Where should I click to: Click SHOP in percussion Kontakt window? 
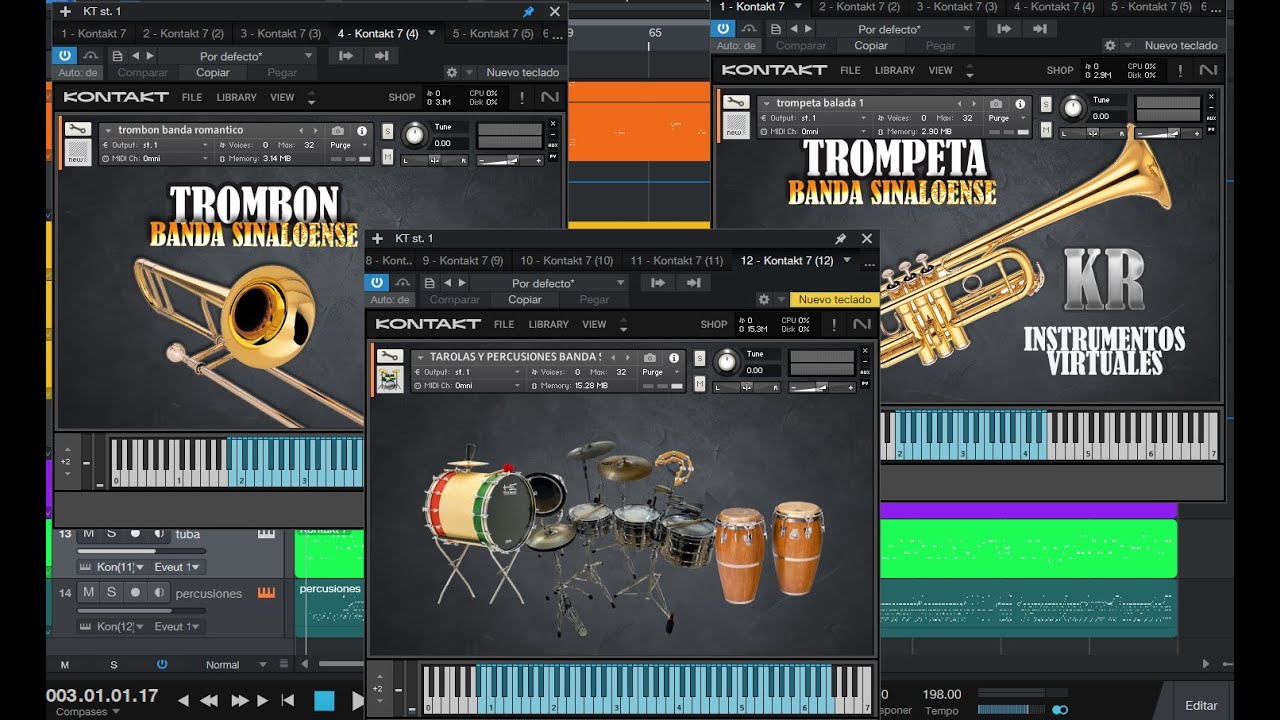point(714,324)
